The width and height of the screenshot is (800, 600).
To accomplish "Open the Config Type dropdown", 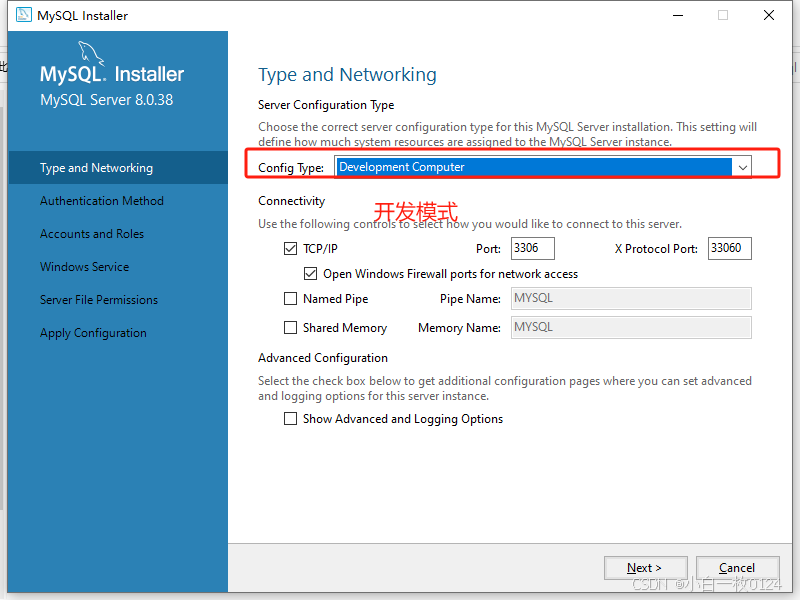I will [x=743, y=169].
